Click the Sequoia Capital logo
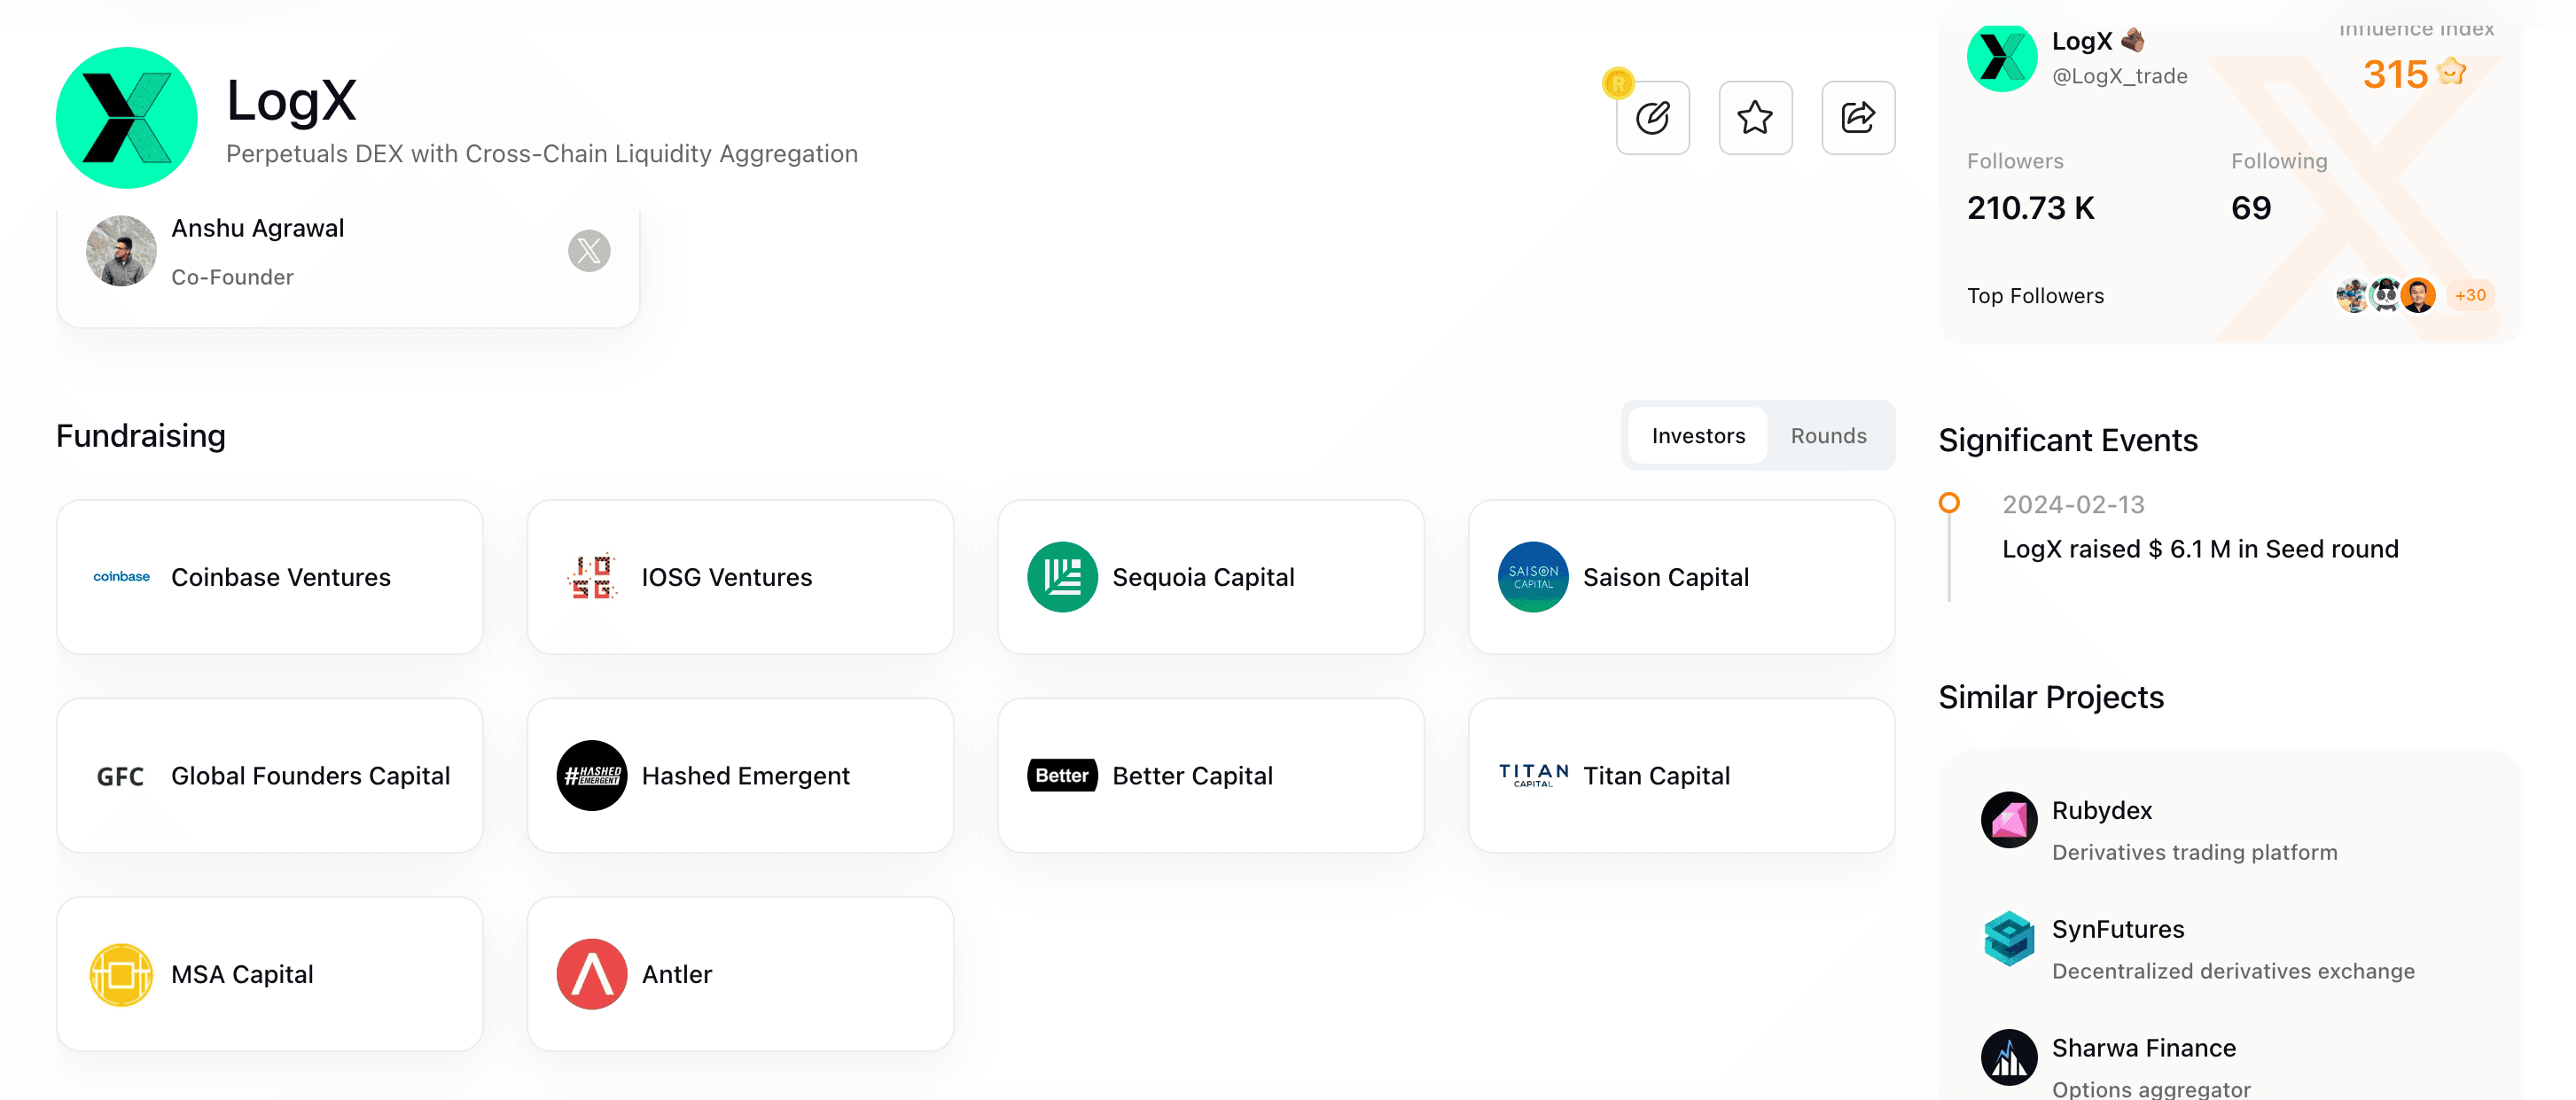This screenshot has width=2576, height=1100. coord(1062,577)
